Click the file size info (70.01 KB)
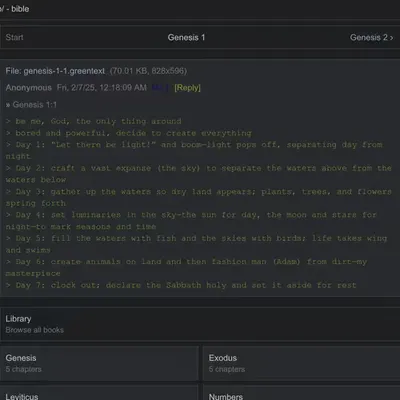 148,71
